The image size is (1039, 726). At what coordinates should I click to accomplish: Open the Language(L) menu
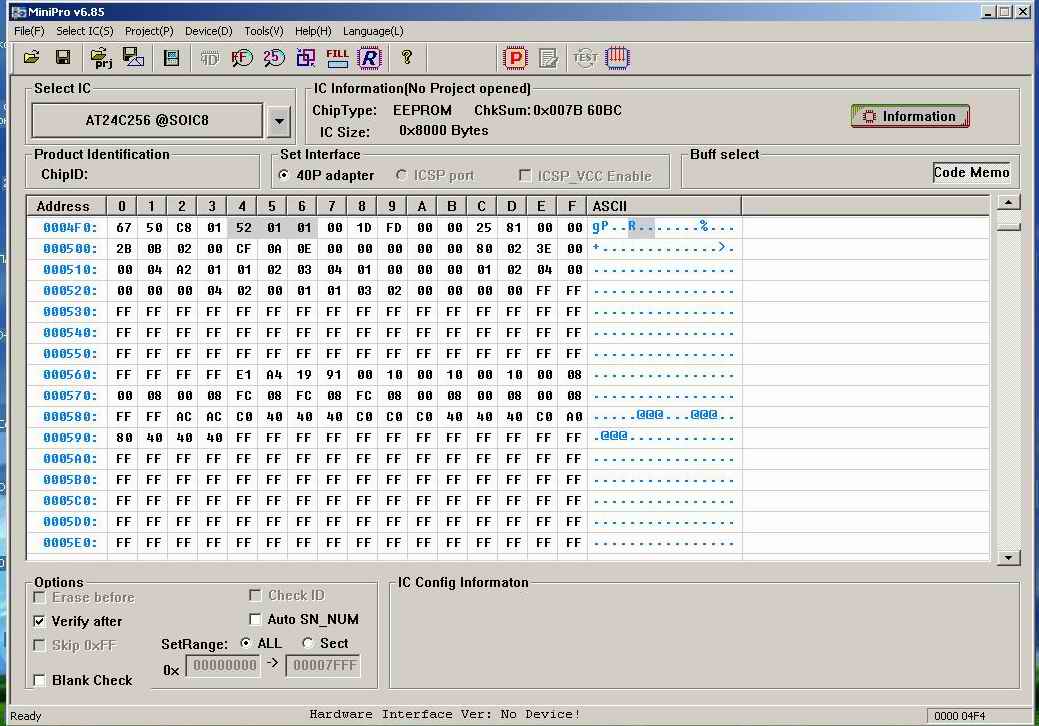373,31
